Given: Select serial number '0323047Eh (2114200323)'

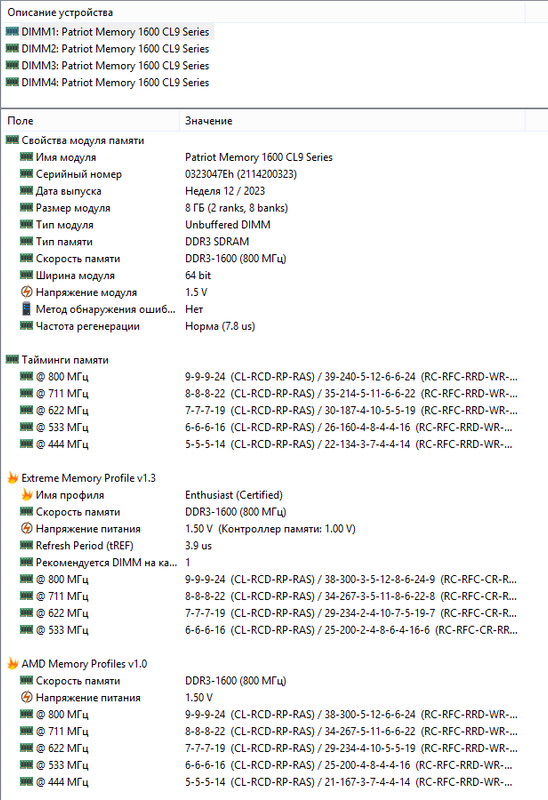Looking at the screenshot, I should [x=241, y=174].
